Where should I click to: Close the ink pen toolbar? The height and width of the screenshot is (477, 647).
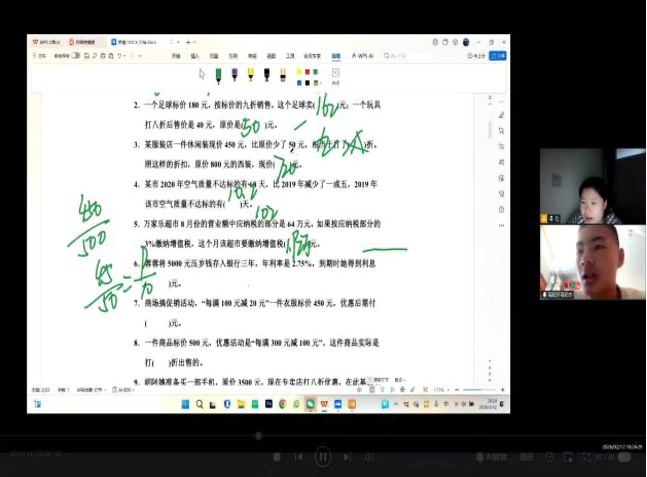(x=335, y=73)
